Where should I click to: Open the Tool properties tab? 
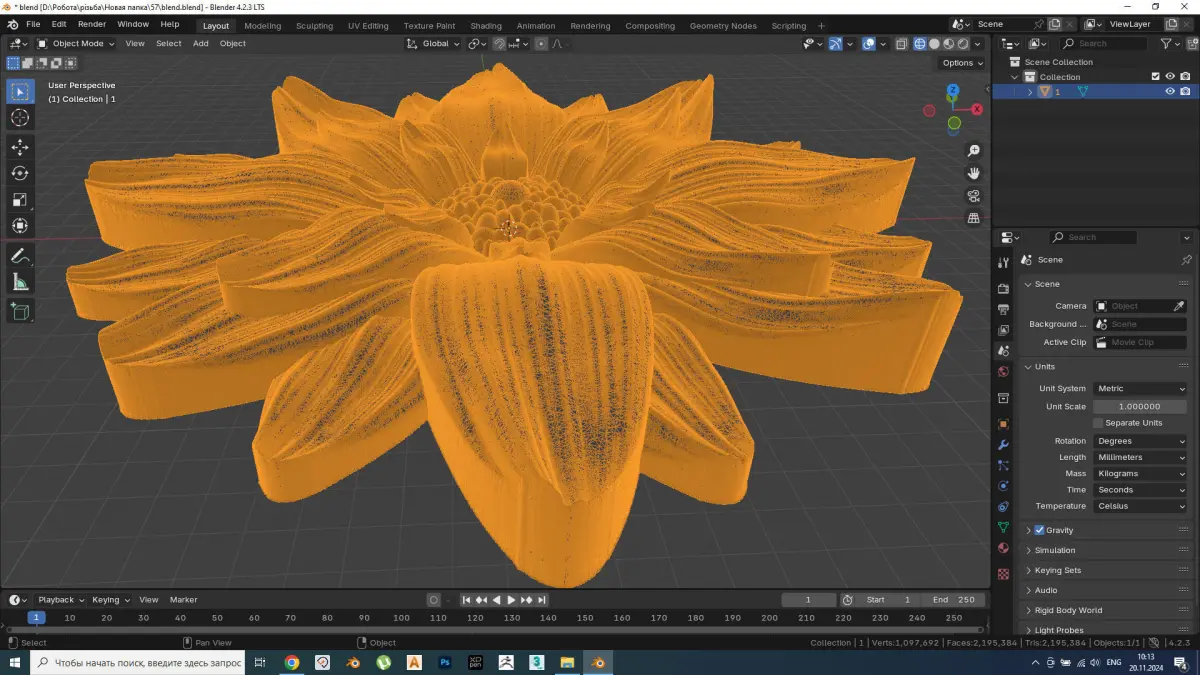pyautogui.click(x=1003, y=262)
